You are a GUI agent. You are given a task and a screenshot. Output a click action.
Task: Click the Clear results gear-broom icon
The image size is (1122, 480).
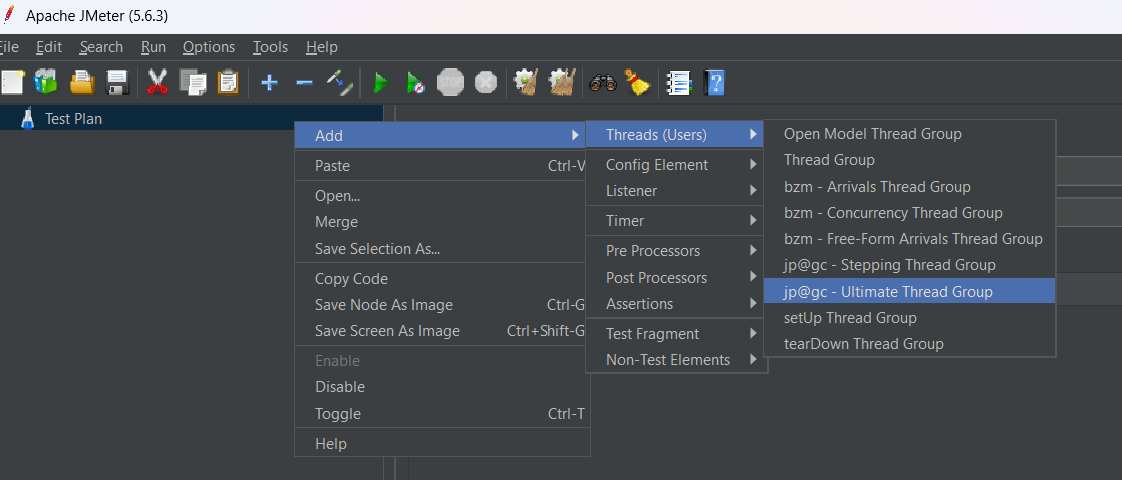[x=527, y=82]
